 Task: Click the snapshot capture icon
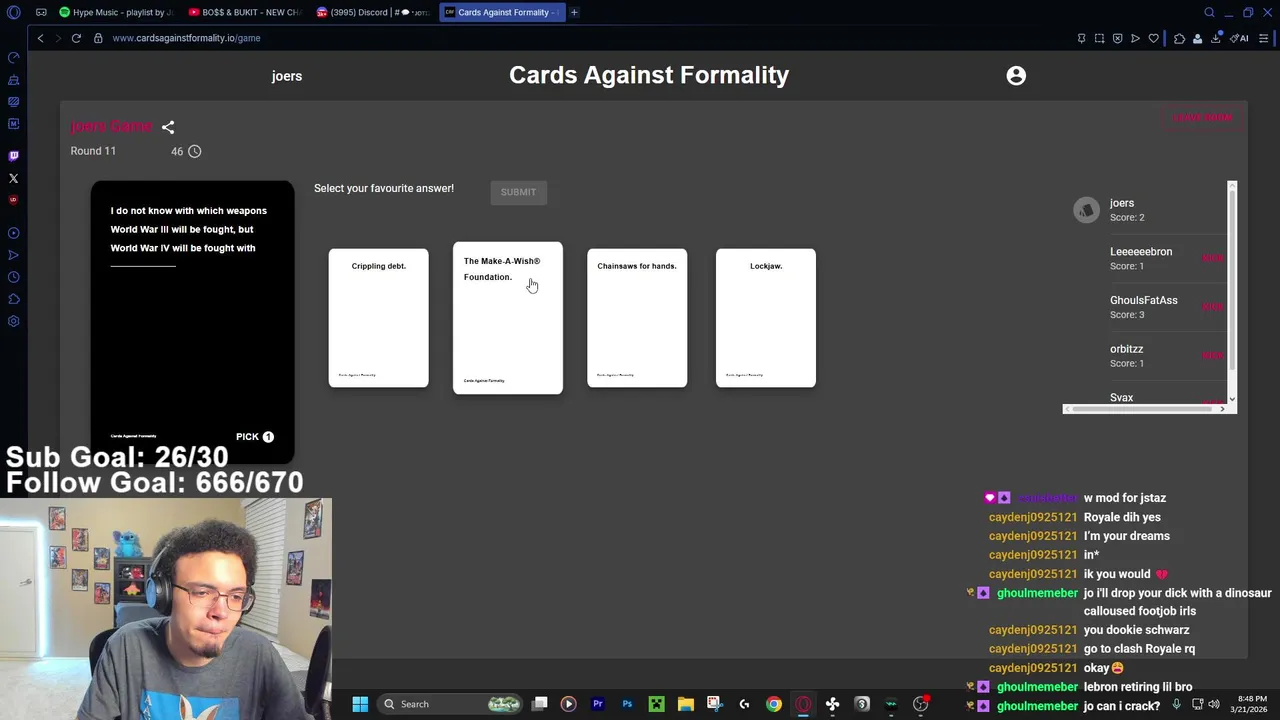[1099, 38]
